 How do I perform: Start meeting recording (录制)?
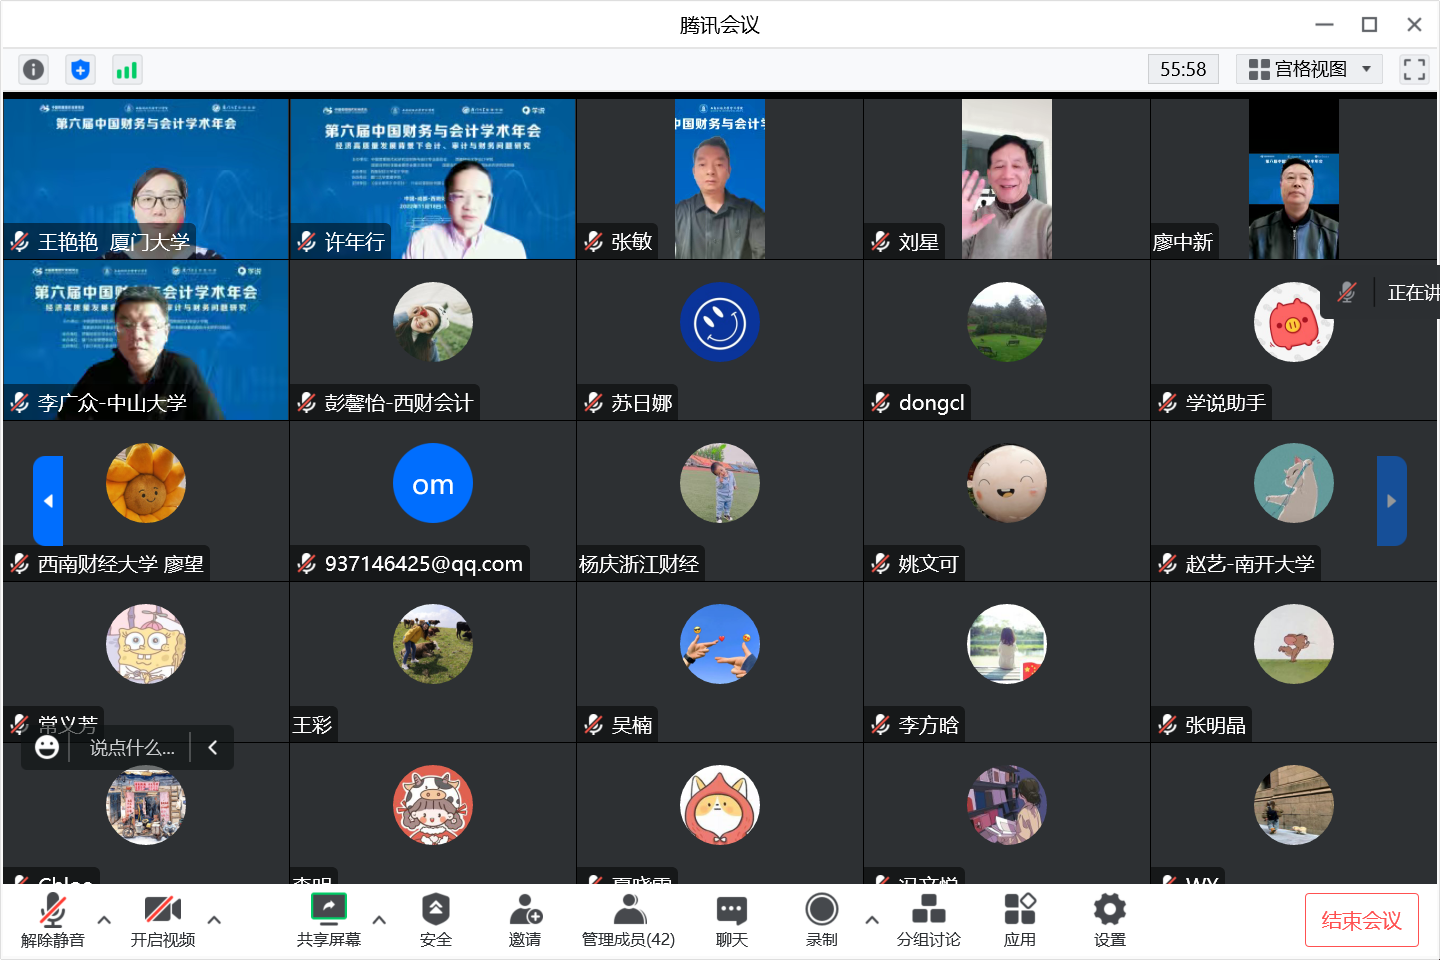coord(821,920)
